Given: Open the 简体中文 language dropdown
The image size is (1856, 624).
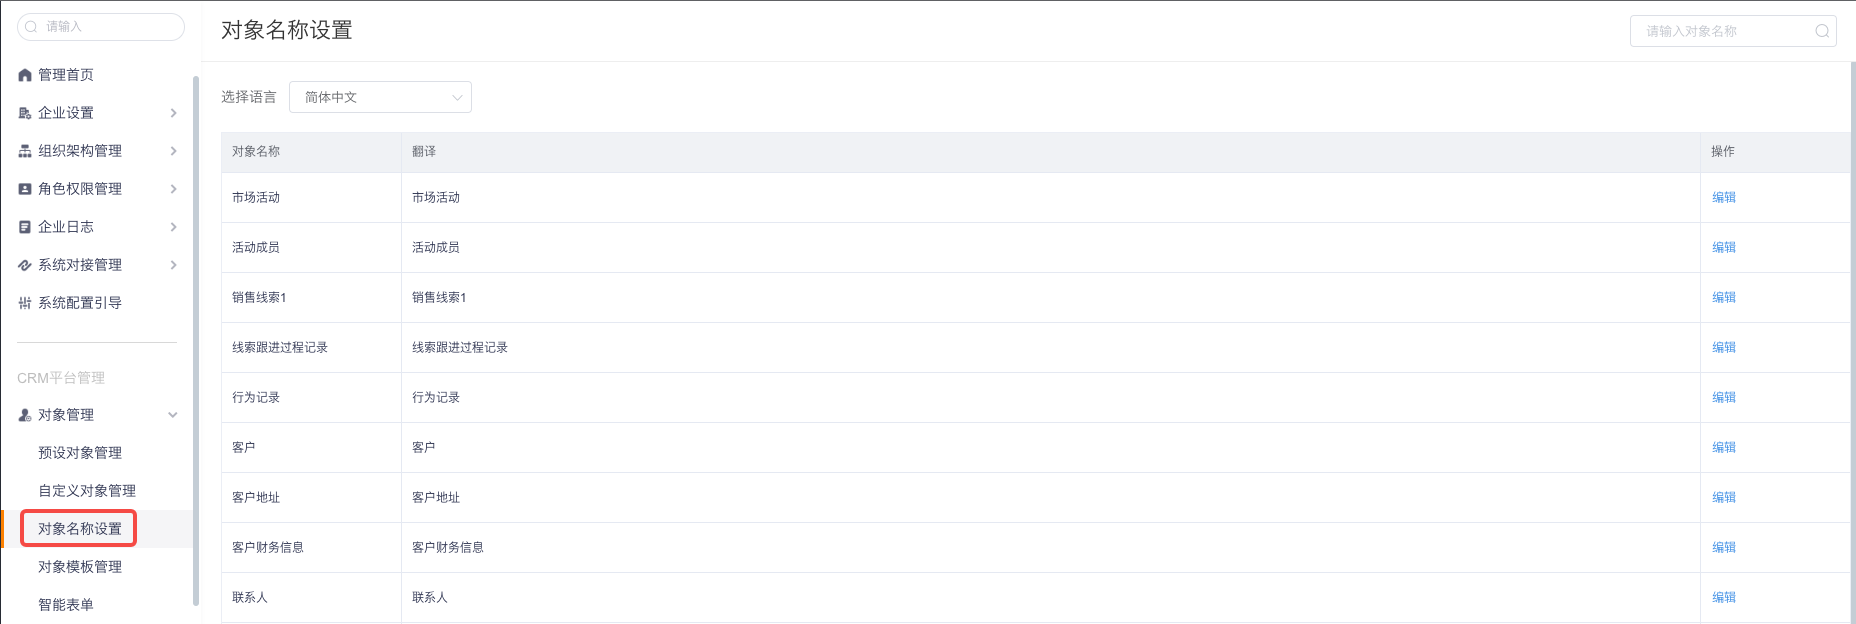Looking at the screenshot, I should pos(380,97).
